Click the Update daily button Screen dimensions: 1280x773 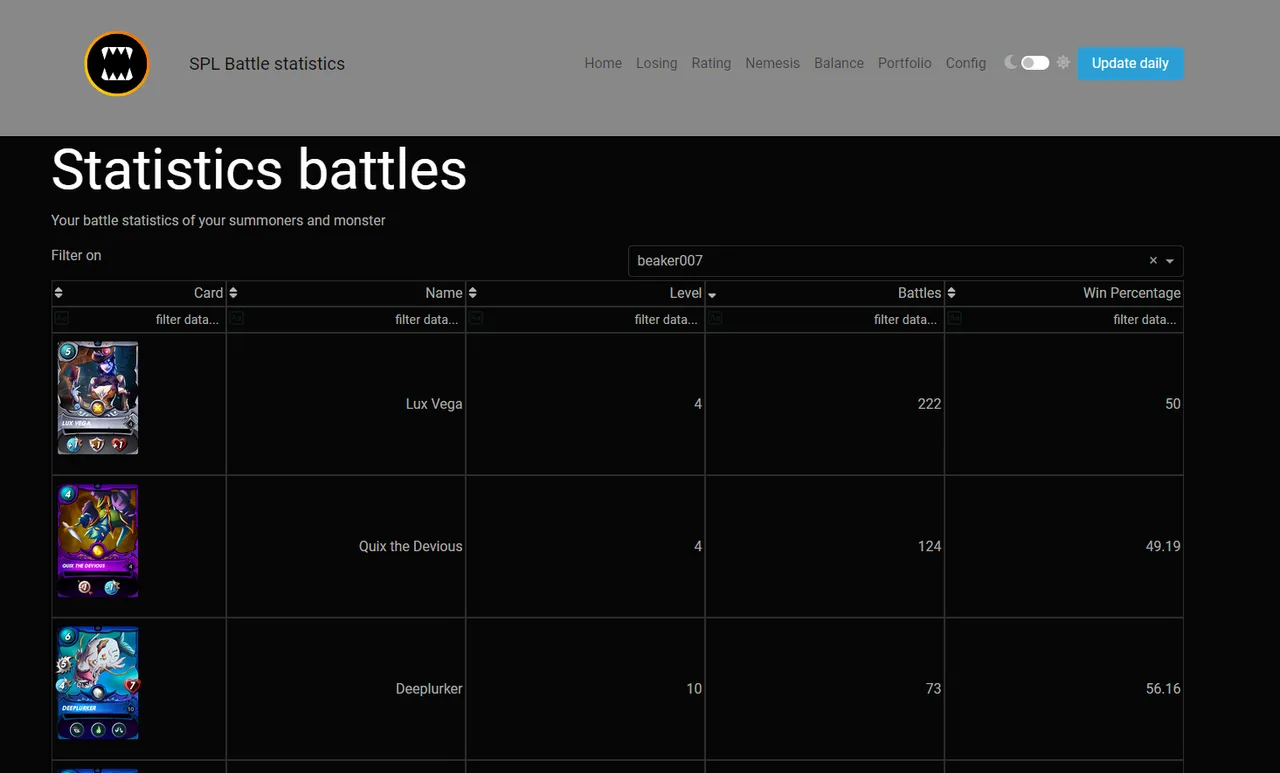[1130, 63]
